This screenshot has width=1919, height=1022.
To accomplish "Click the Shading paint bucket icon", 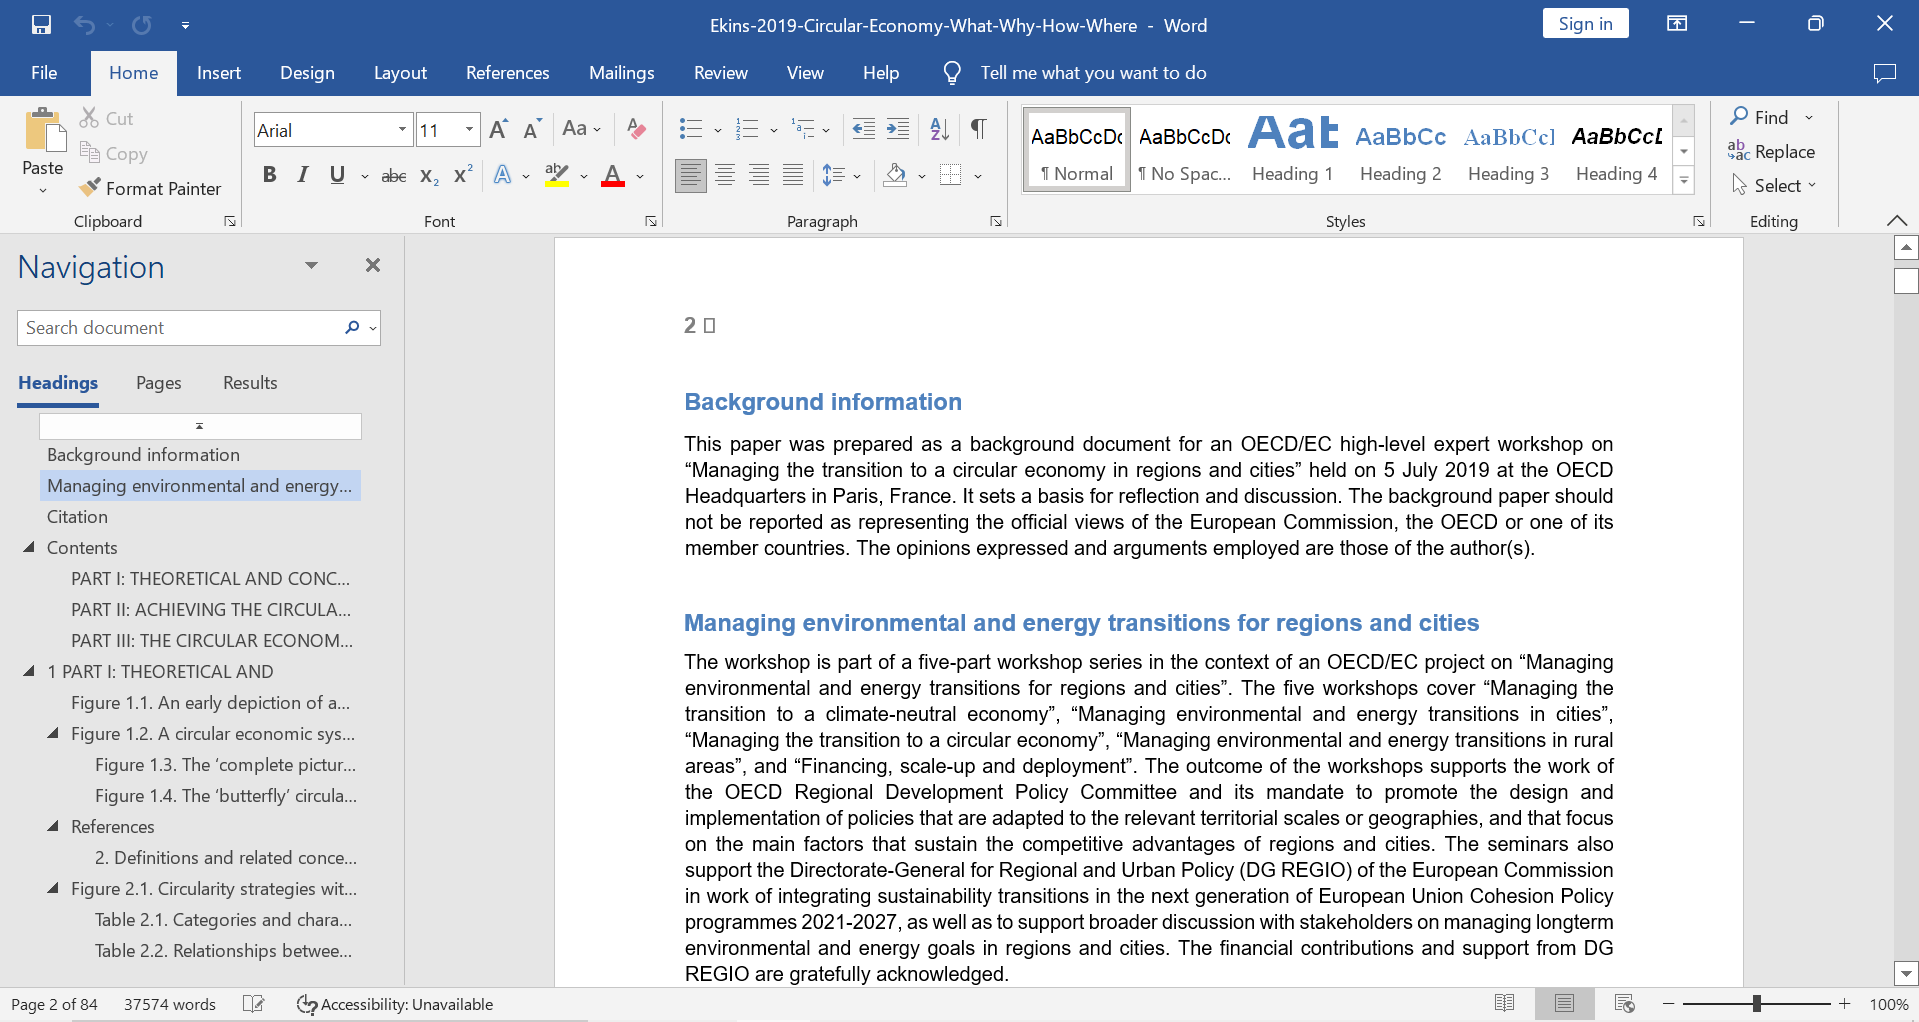I will pos(896,176).
